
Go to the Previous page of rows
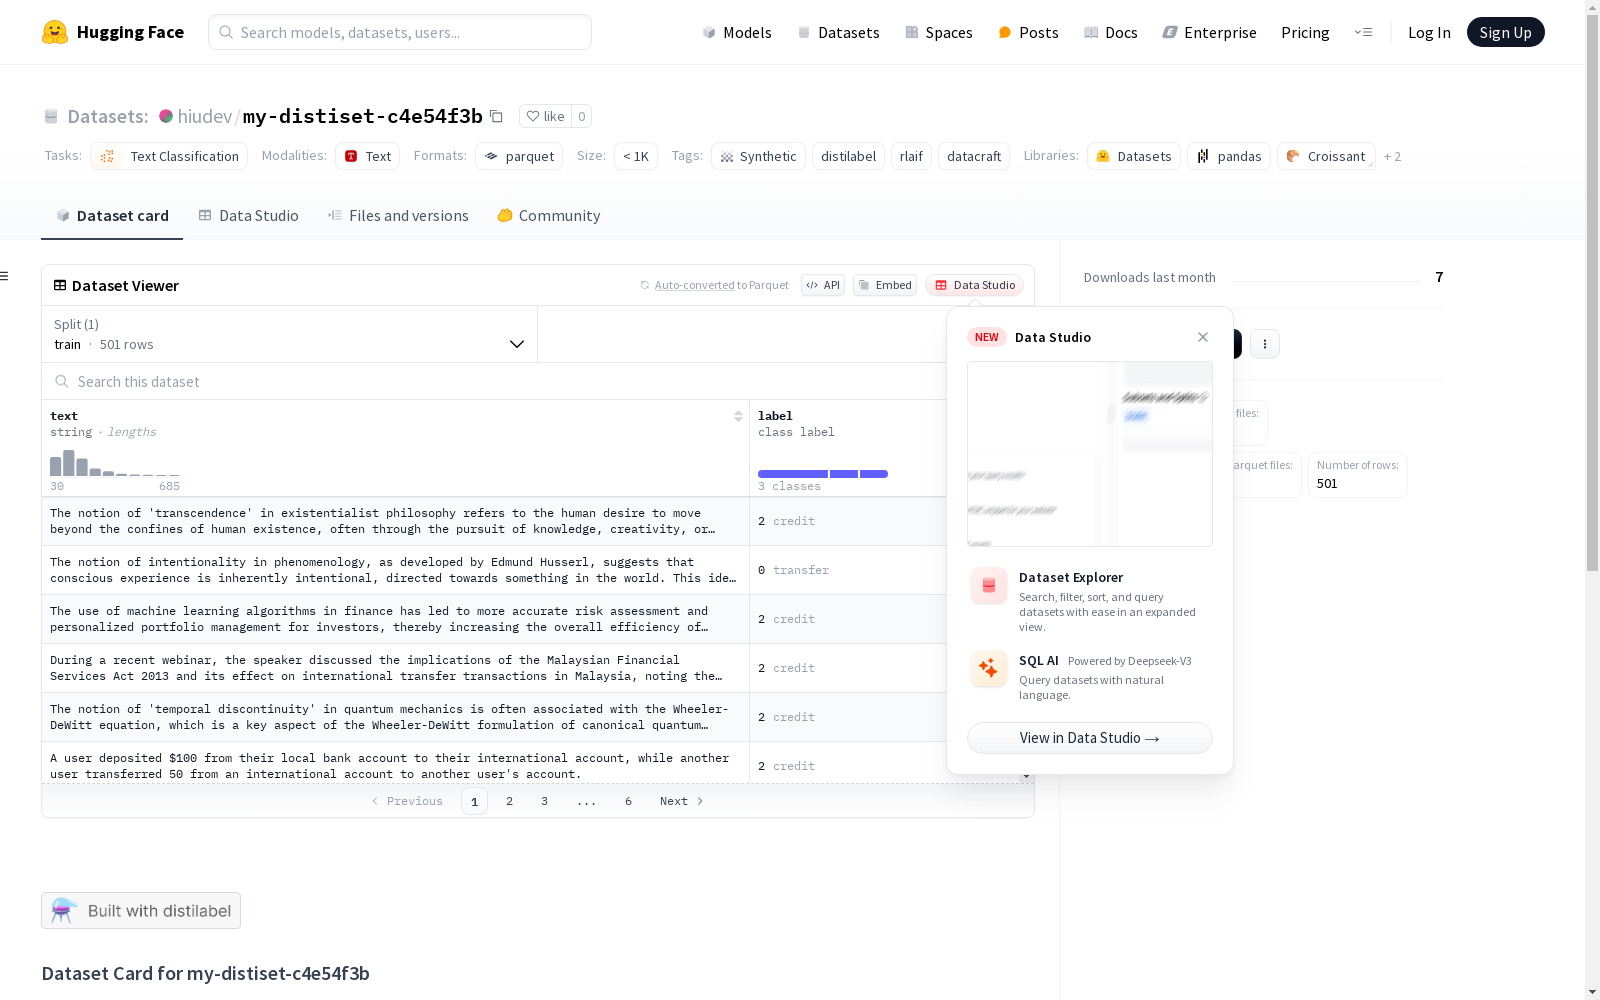(x=407, y=801)
